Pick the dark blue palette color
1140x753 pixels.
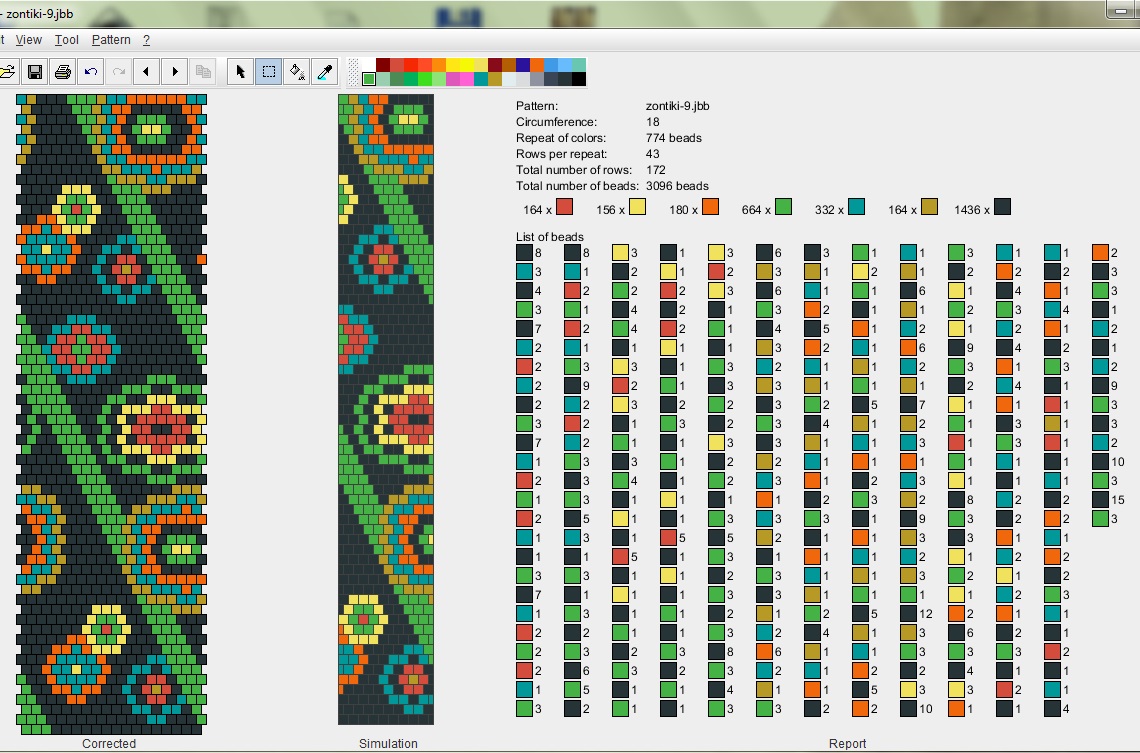[523, 65]
